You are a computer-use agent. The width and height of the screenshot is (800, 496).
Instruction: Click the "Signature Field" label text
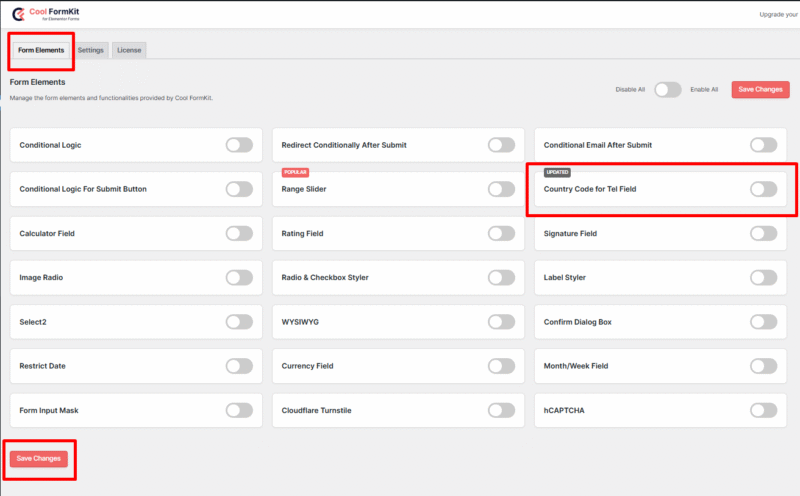pos(570,234)
